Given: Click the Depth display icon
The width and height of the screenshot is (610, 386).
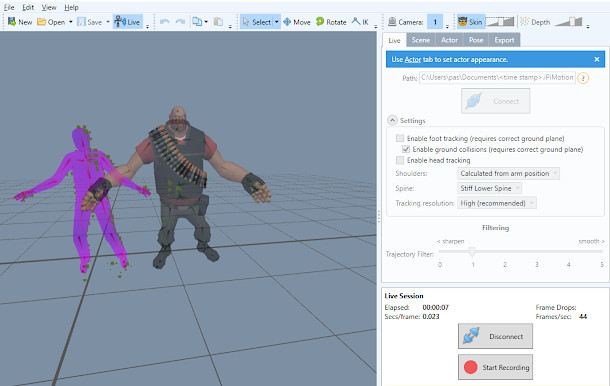Looking at the screenshot, I should [x=525, y=22].
